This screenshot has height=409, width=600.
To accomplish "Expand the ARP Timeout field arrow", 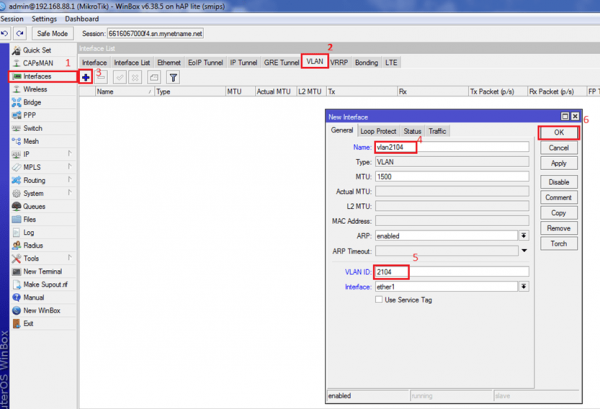I will 524,251.
